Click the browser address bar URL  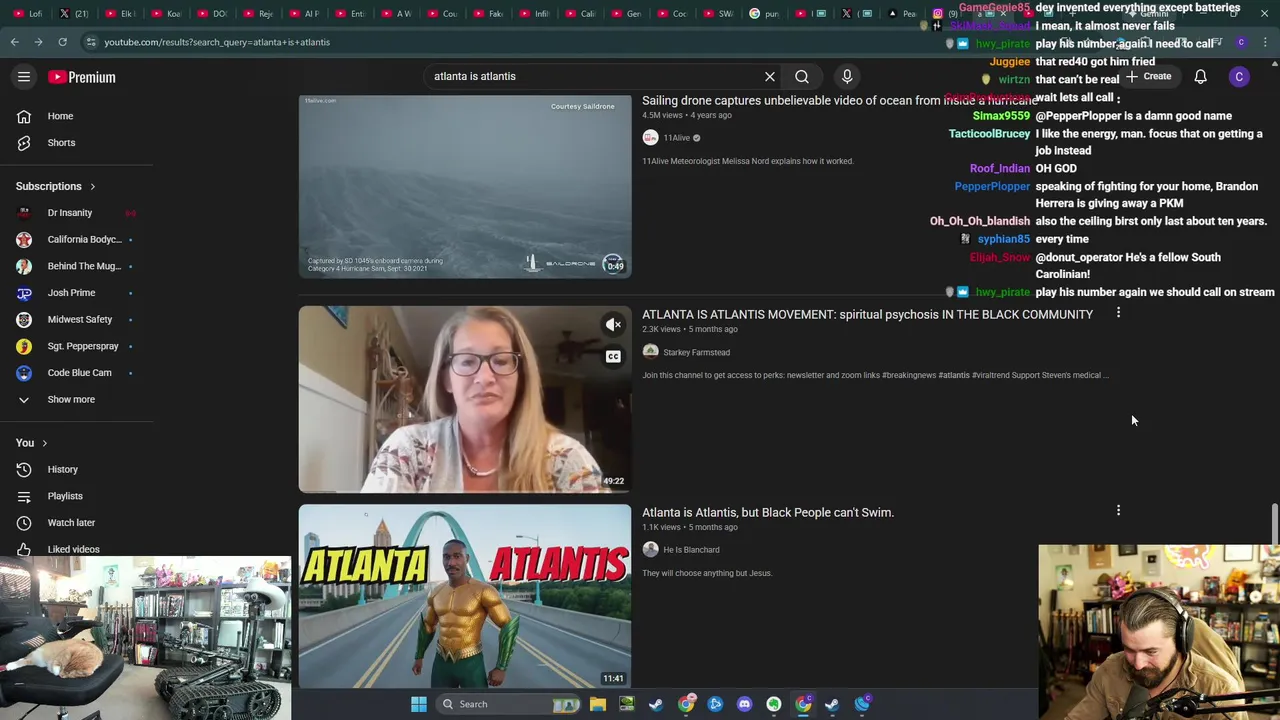(217, 42)
